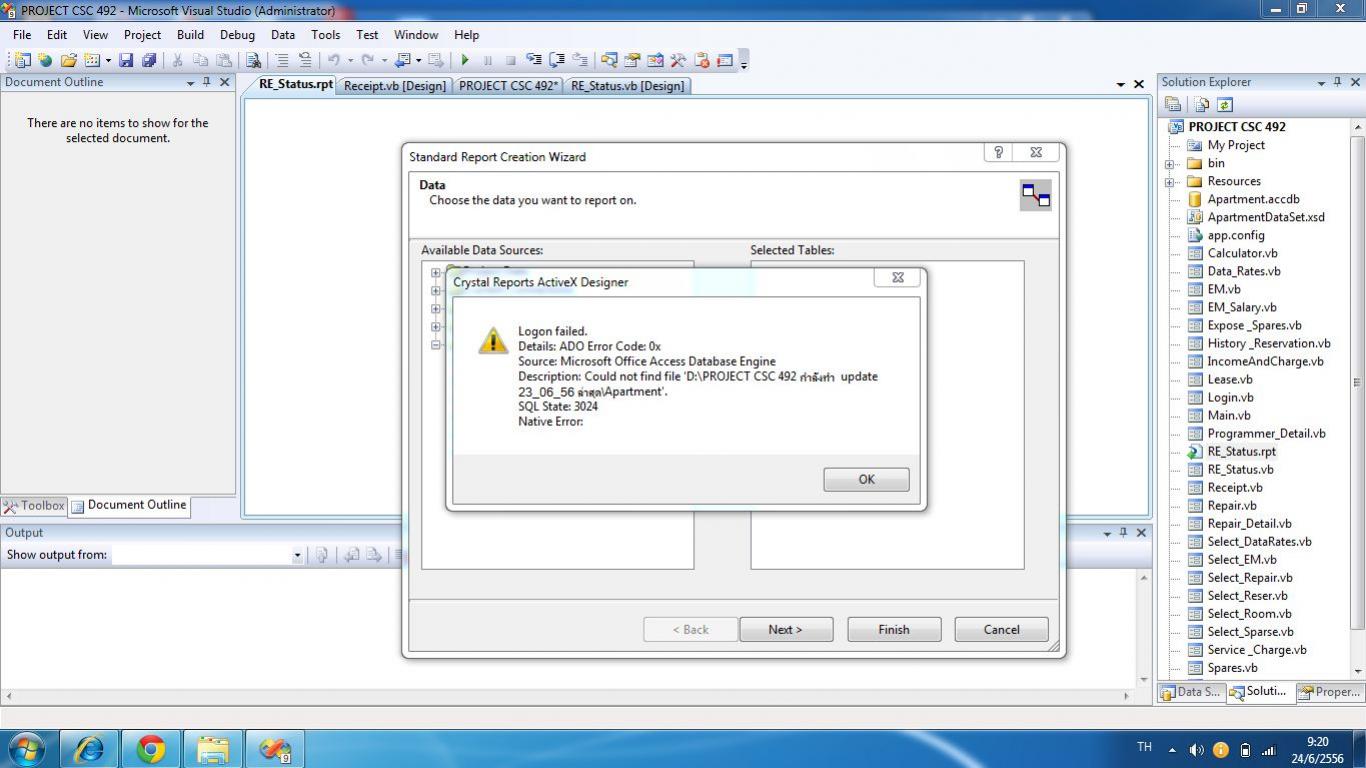Viewport: 1366px width, 768px height.
Task: Open the Tools menu
Action: point(325,34)
